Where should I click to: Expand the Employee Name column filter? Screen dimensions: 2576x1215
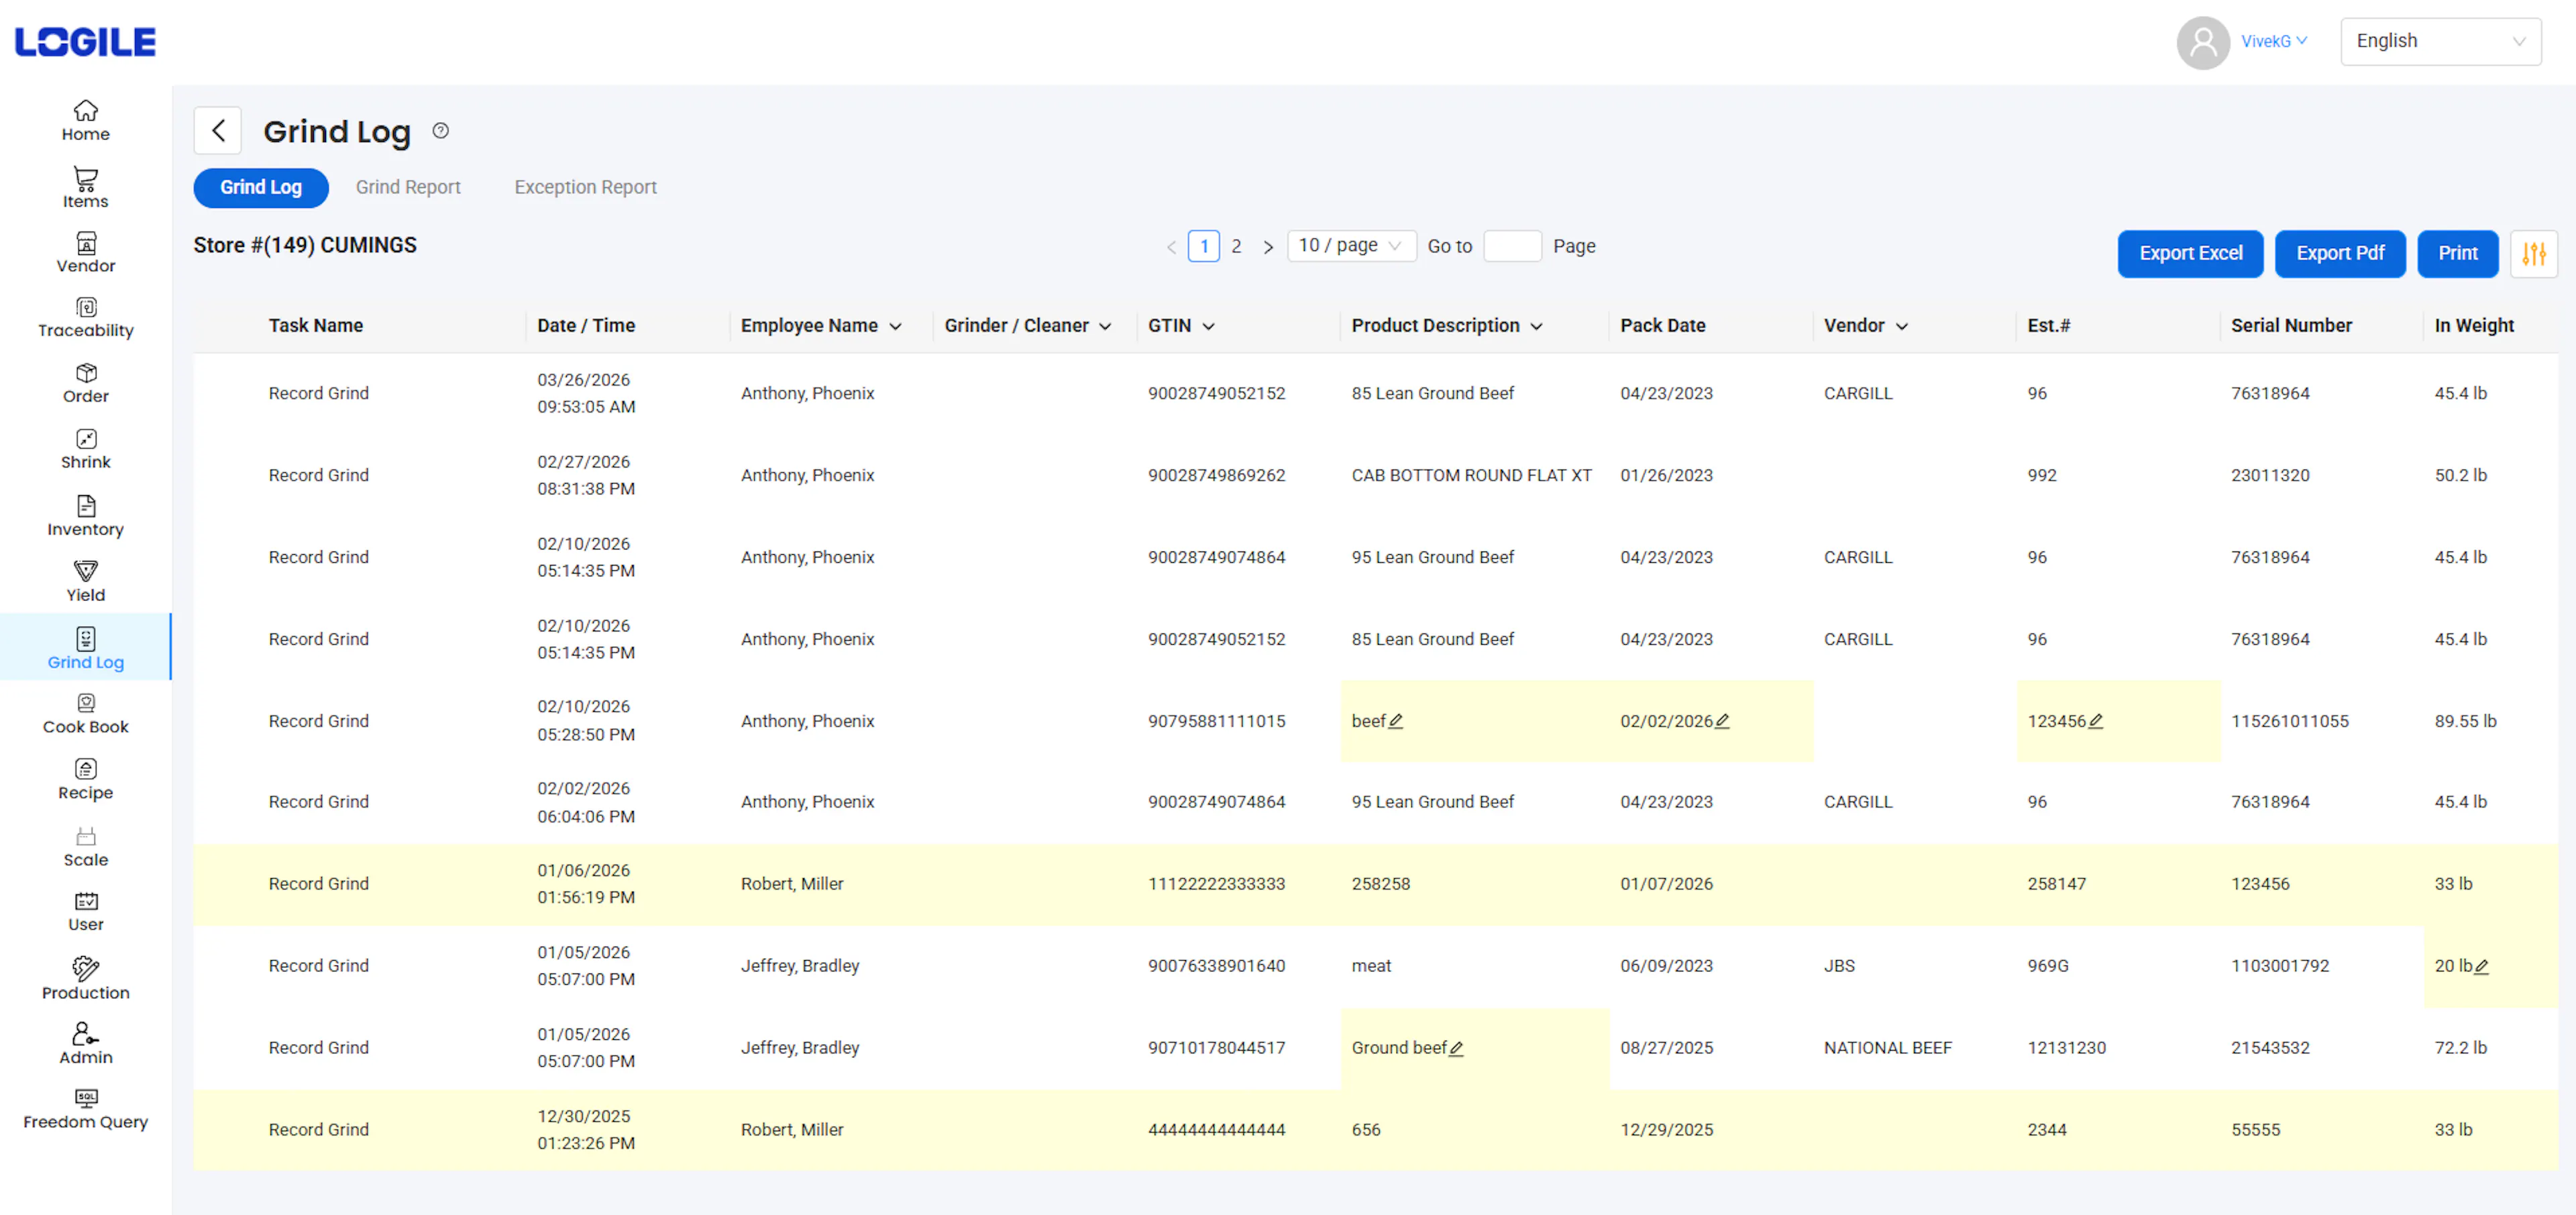tap(896, 327)
